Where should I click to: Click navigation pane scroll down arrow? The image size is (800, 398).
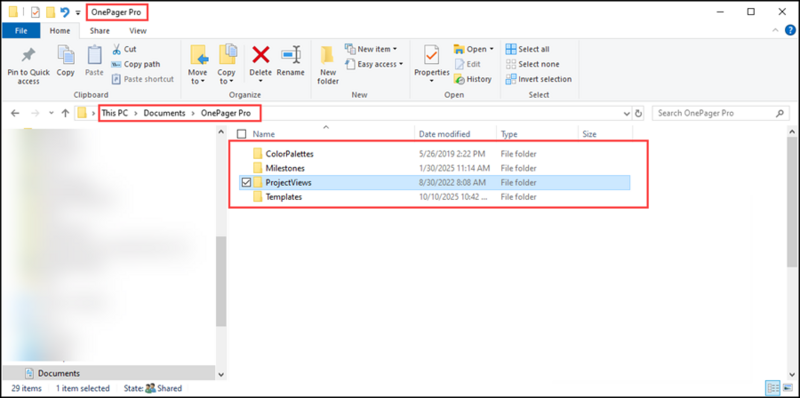tap(221, 375)
